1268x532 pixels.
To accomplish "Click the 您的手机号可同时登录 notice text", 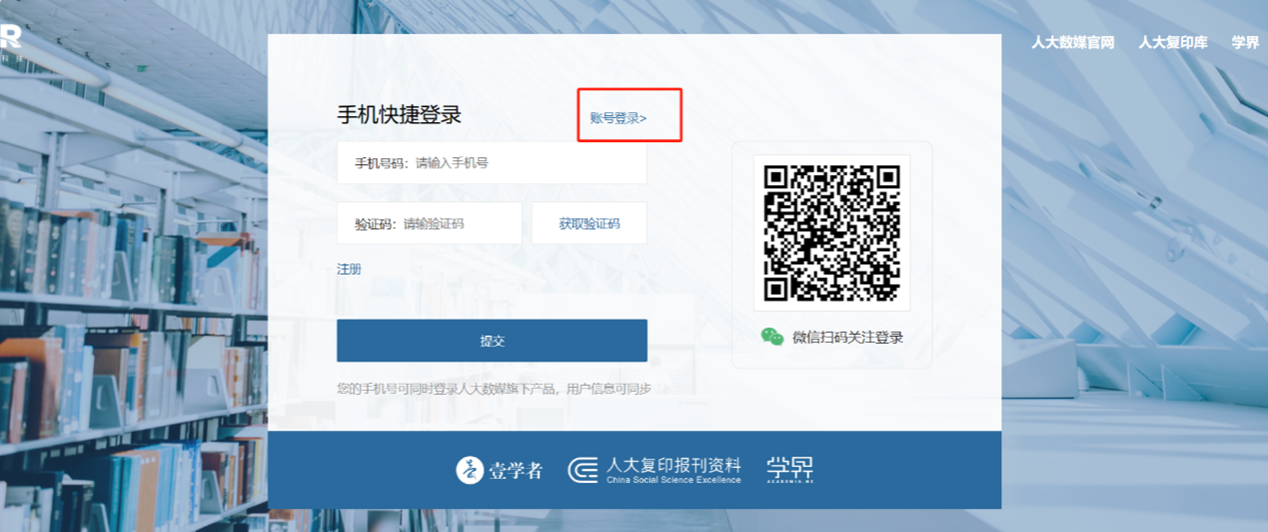I will (494, 389).
